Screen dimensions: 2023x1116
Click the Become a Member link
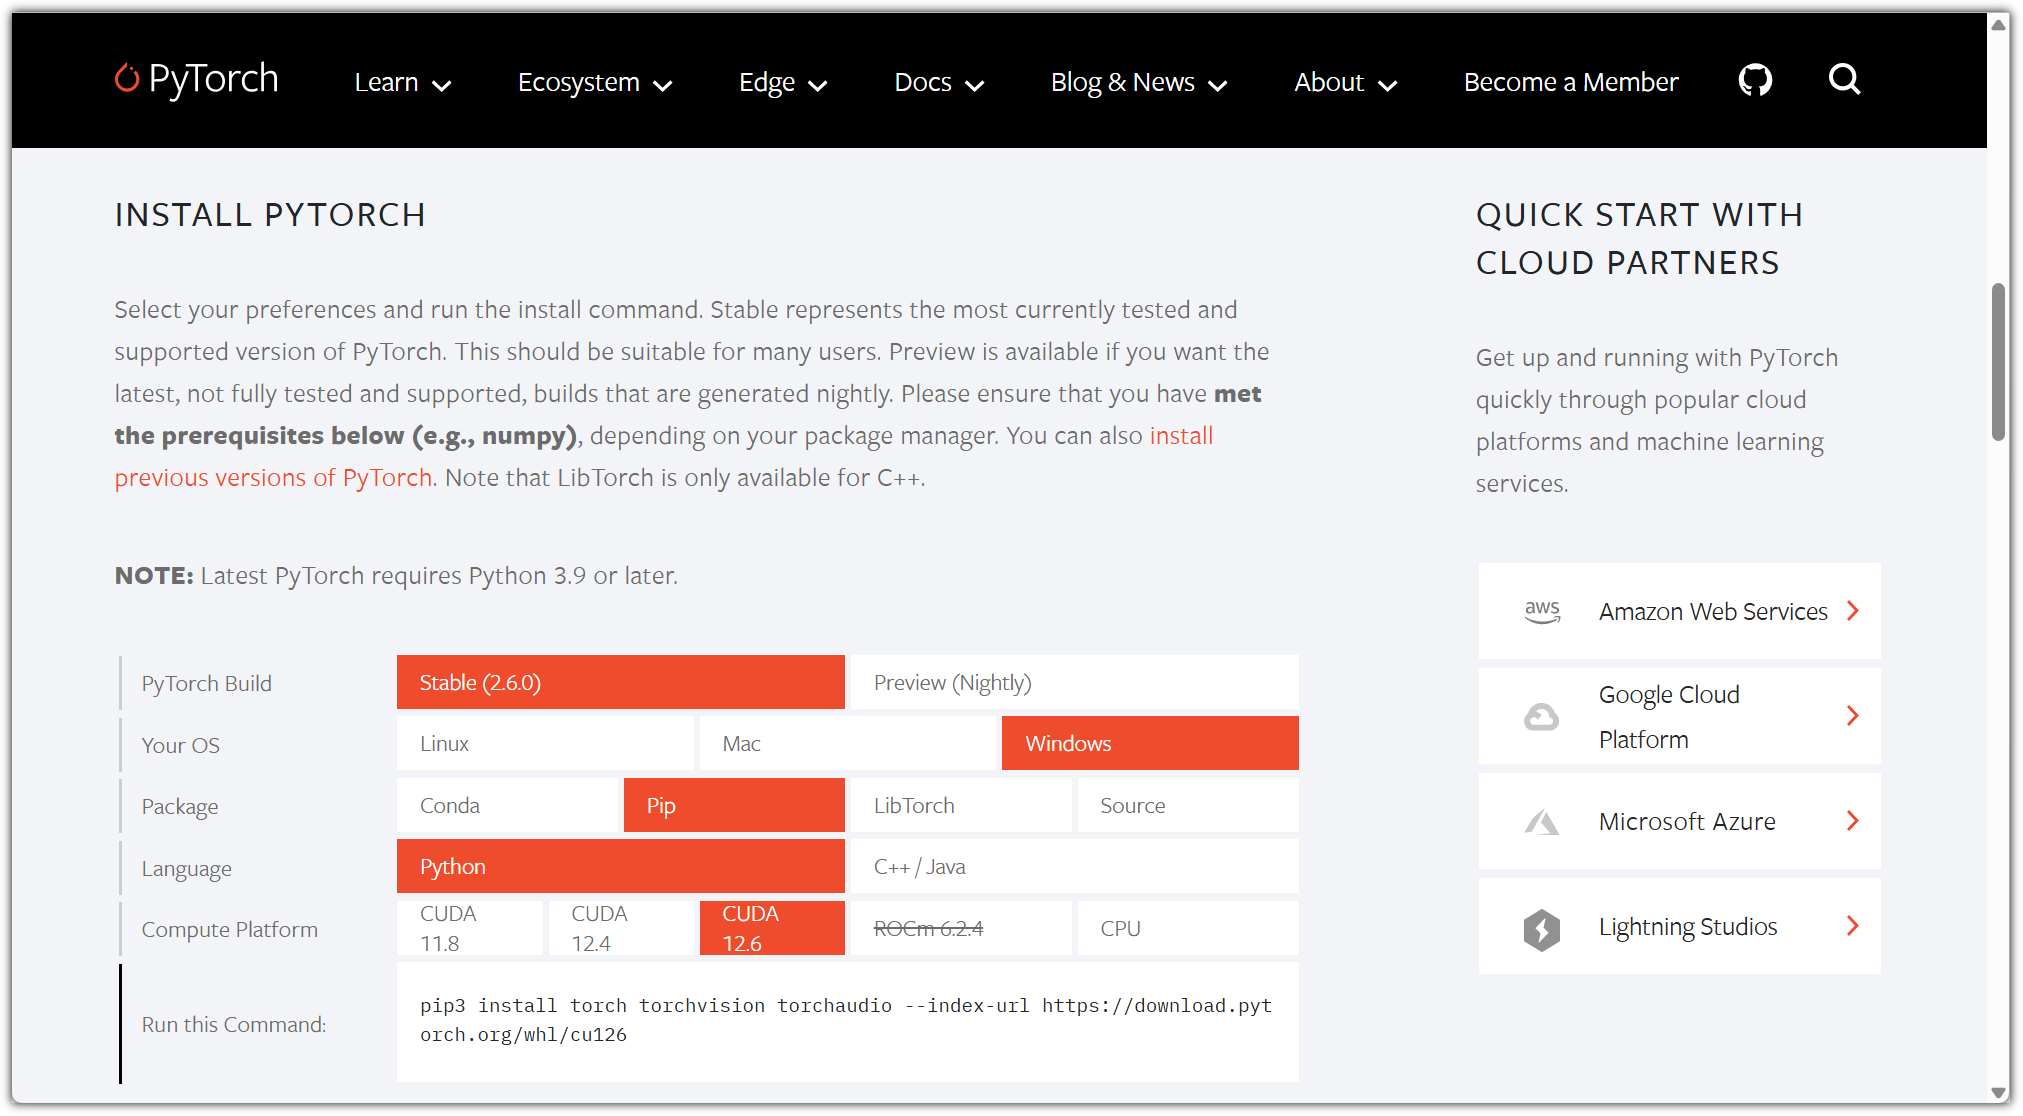(1570, 83)
